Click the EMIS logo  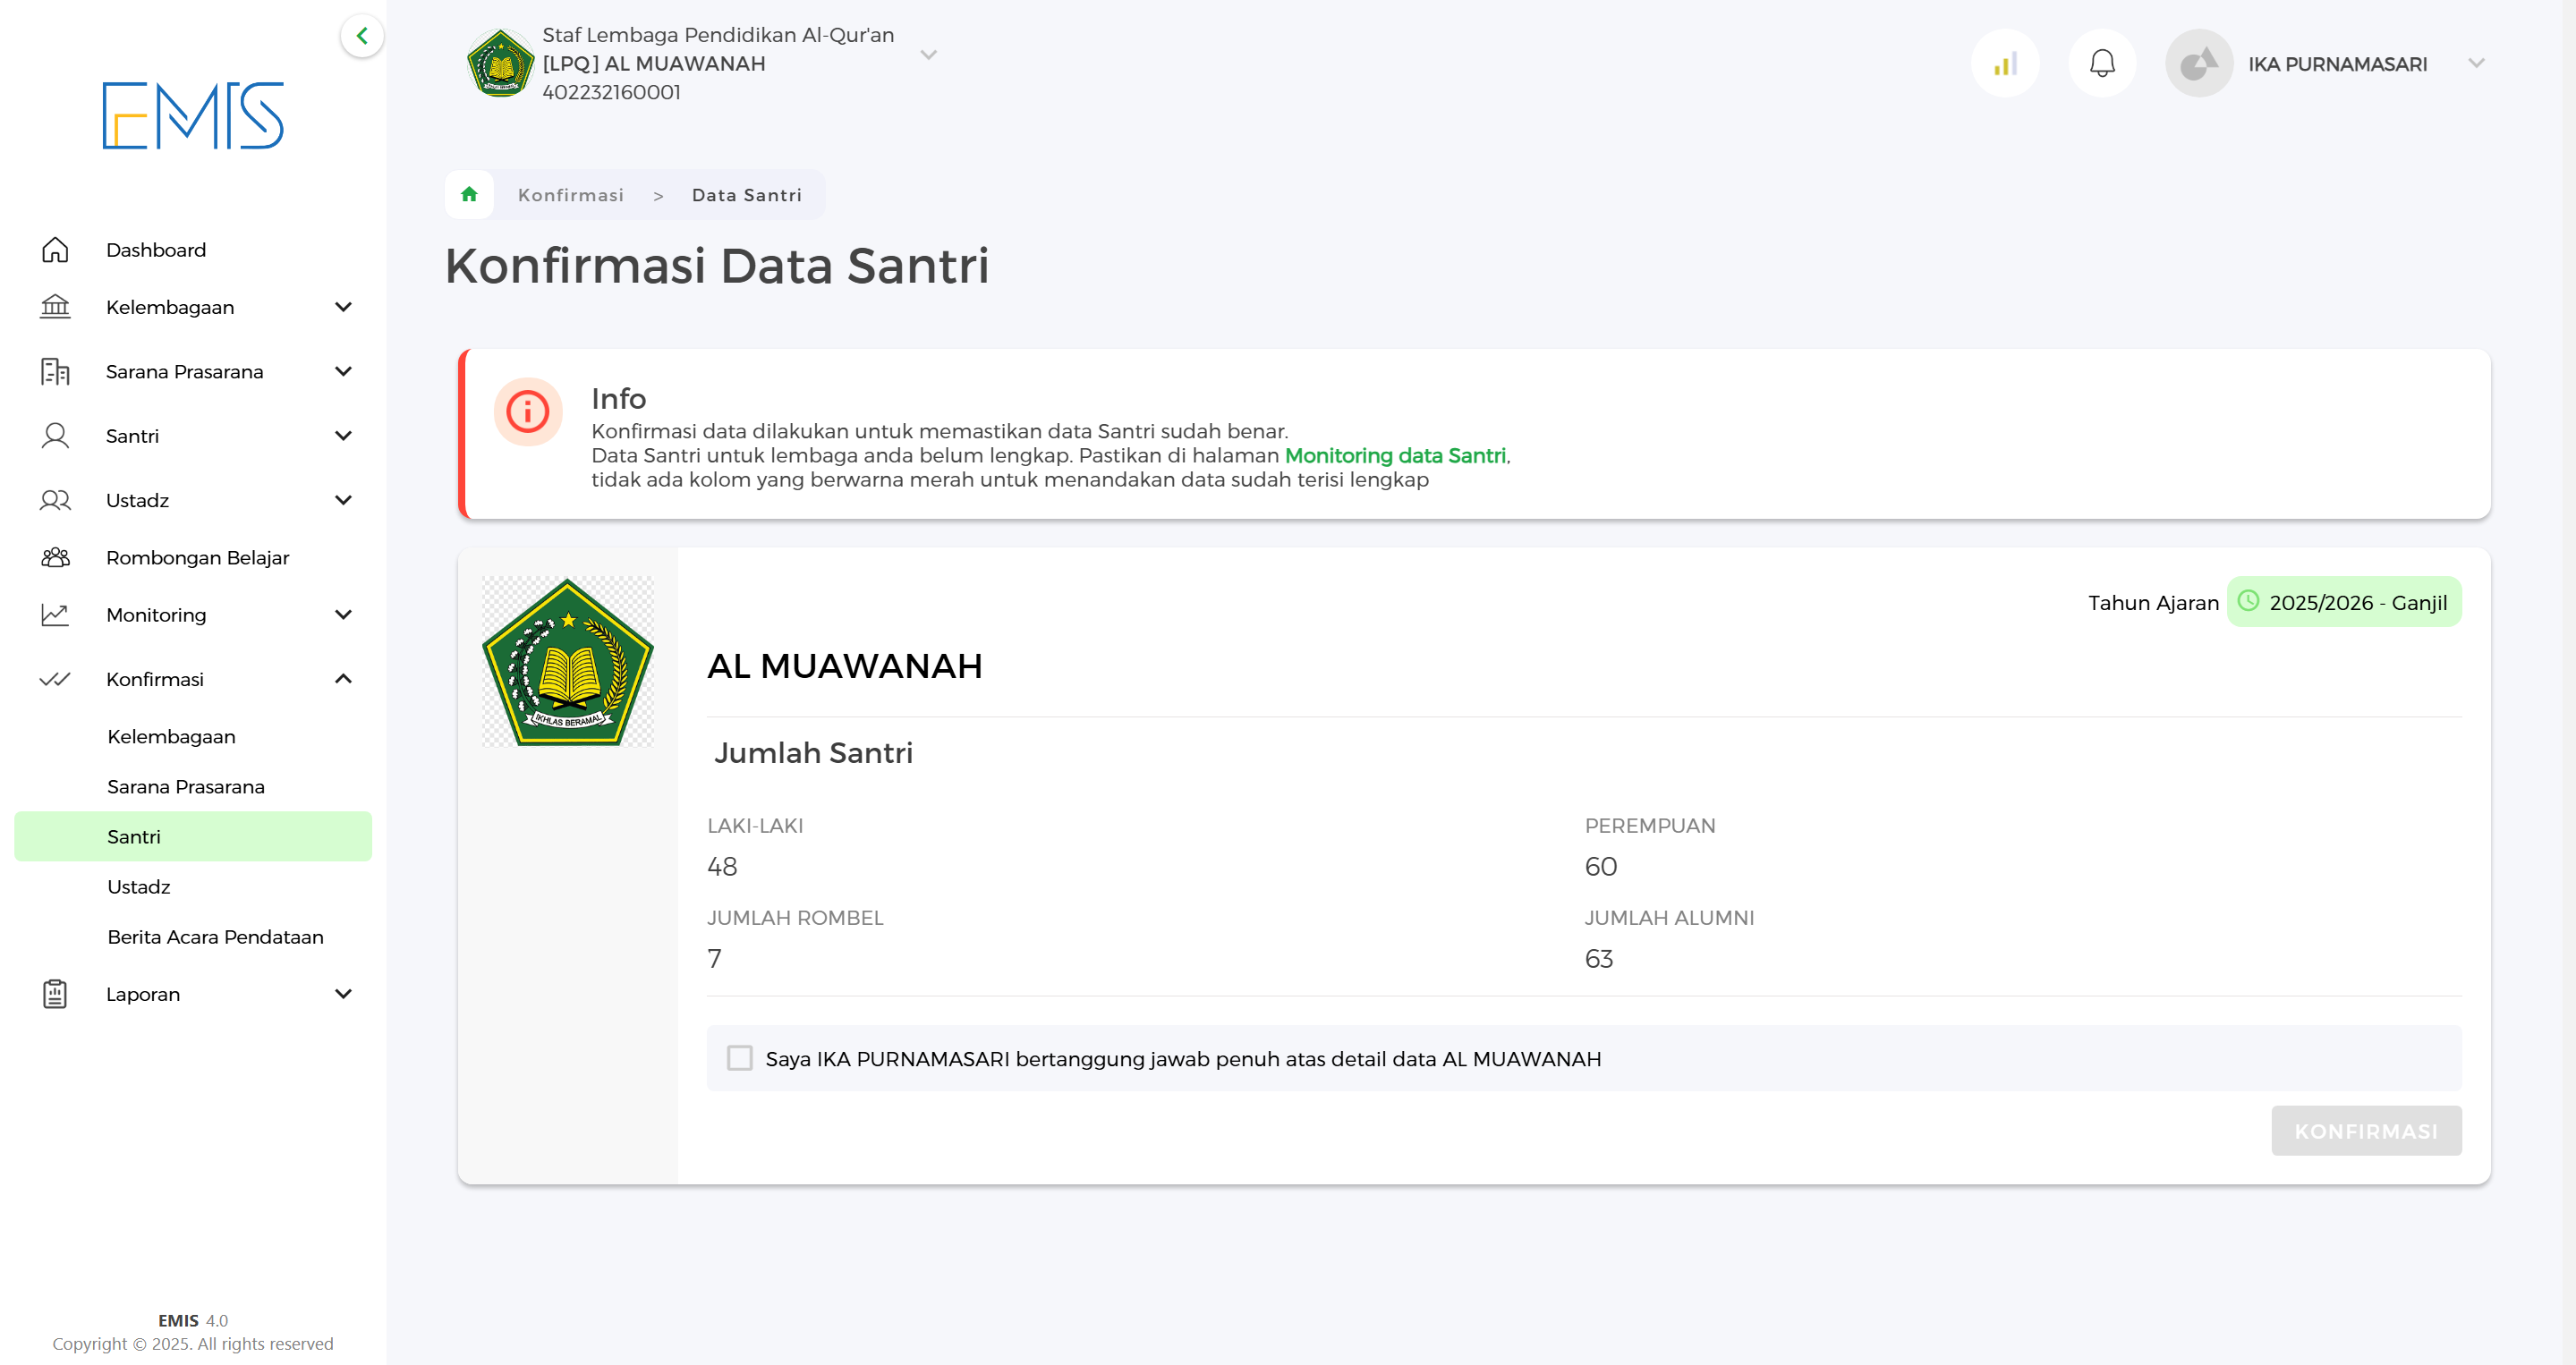click(x=193, y=115)
